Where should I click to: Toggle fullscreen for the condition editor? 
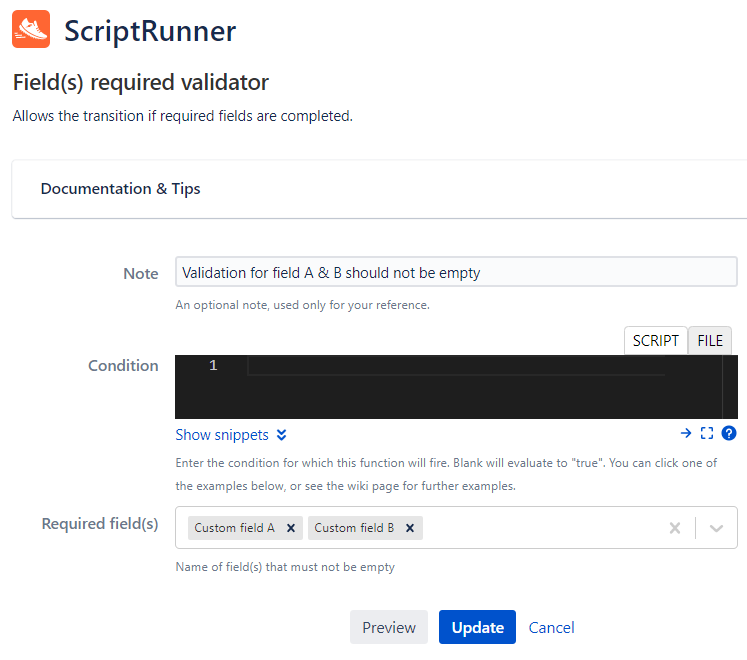707,433
